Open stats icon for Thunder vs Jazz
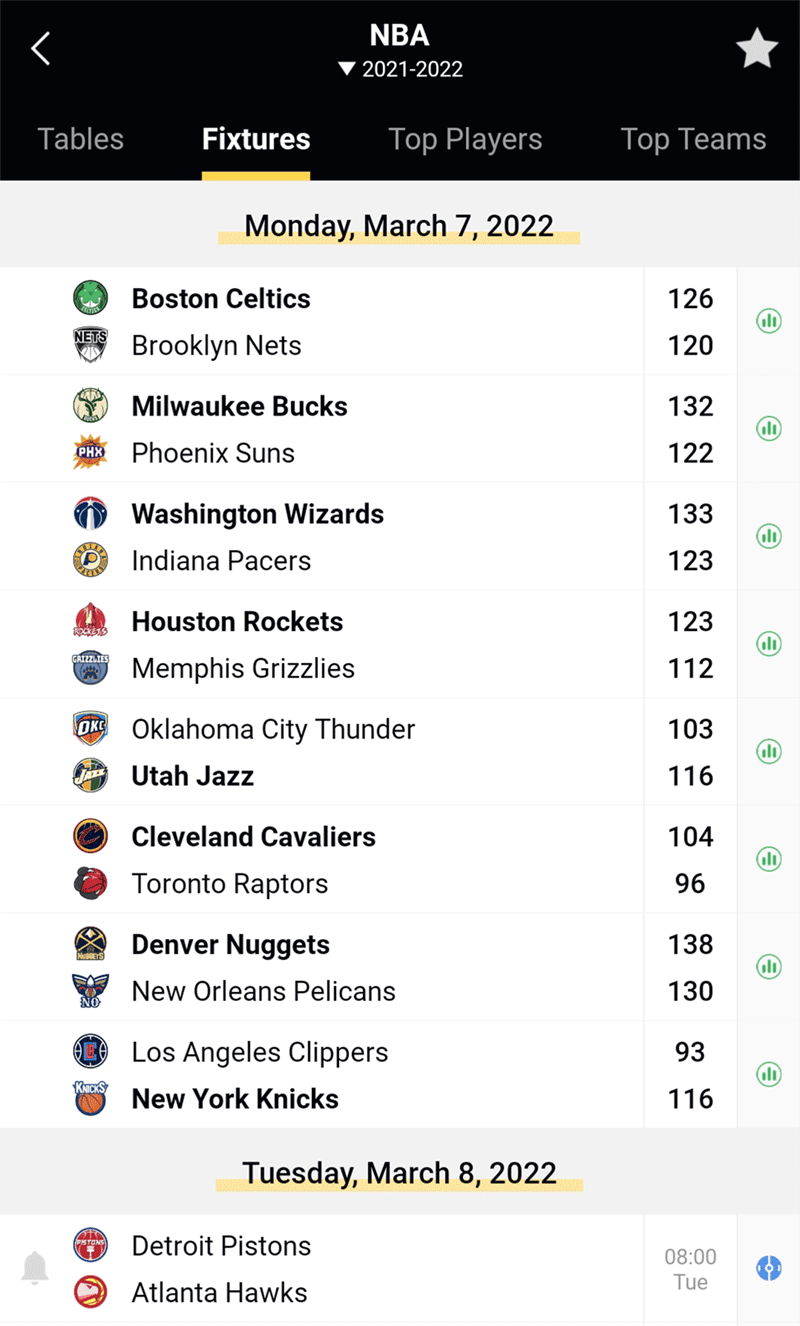 point(769,751)
